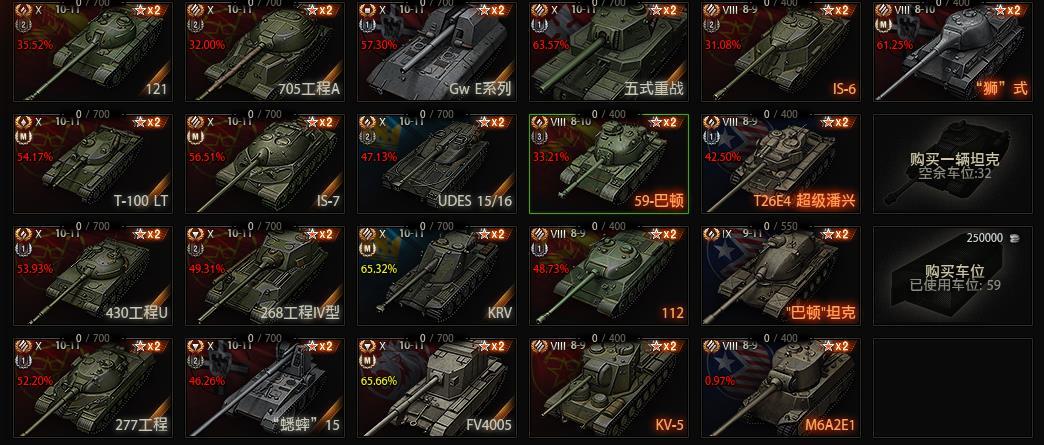Select the IS-7 tank card

point(264,164)
